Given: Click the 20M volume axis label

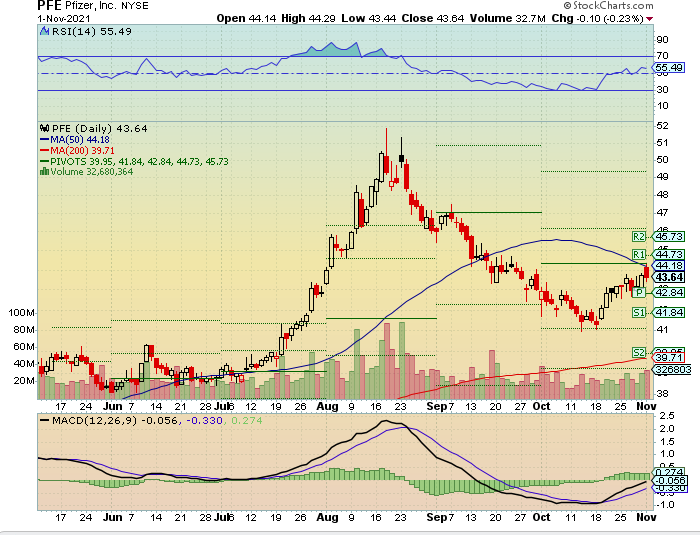Looking at the screenshot, I should (x=24, y=381).
